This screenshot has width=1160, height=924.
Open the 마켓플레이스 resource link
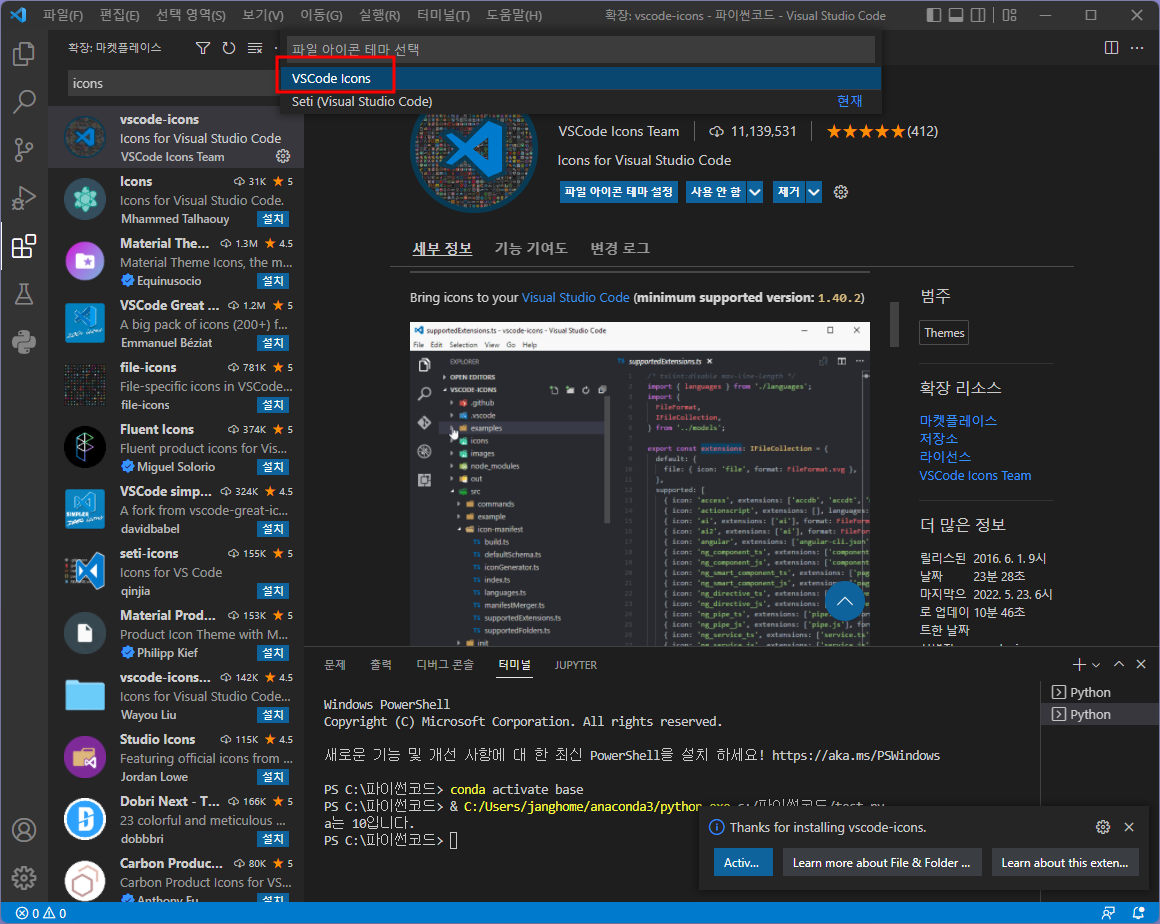pyautogui.click(x=958, y=420)
